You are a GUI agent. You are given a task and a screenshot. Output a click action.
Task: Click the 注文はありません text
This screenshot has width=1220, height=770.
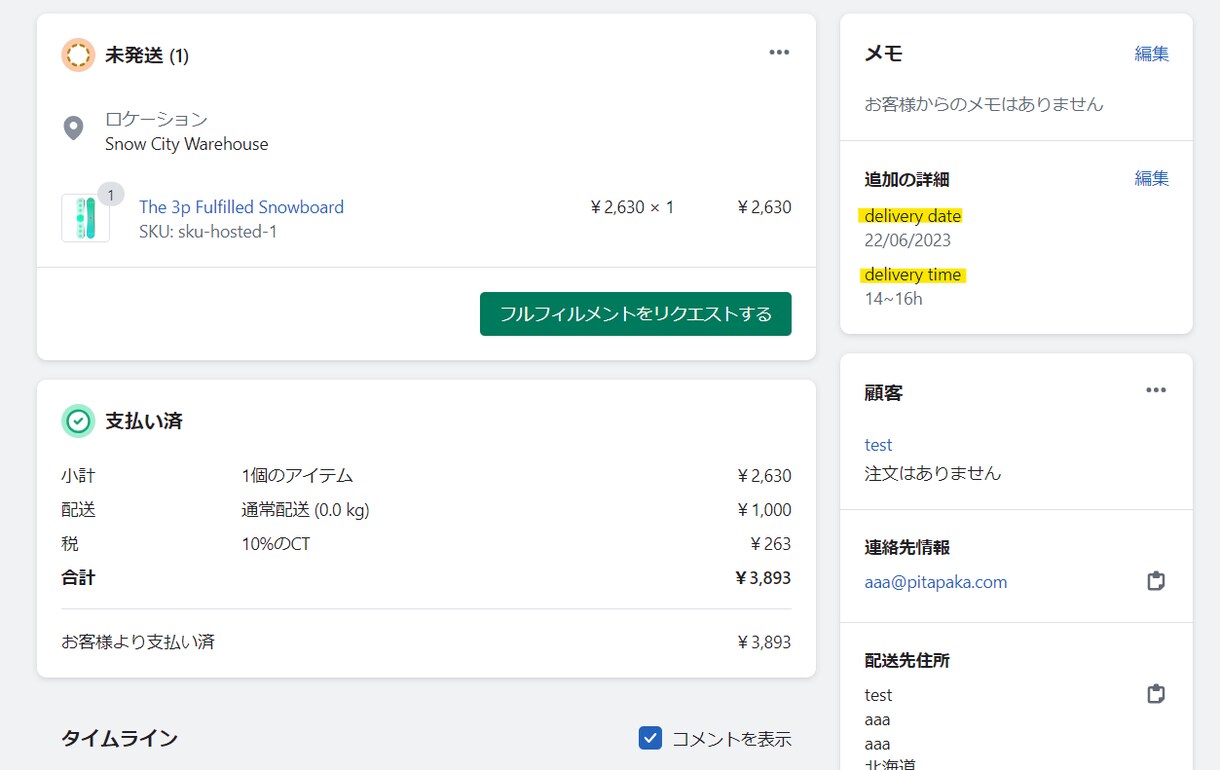click(933, 473)
